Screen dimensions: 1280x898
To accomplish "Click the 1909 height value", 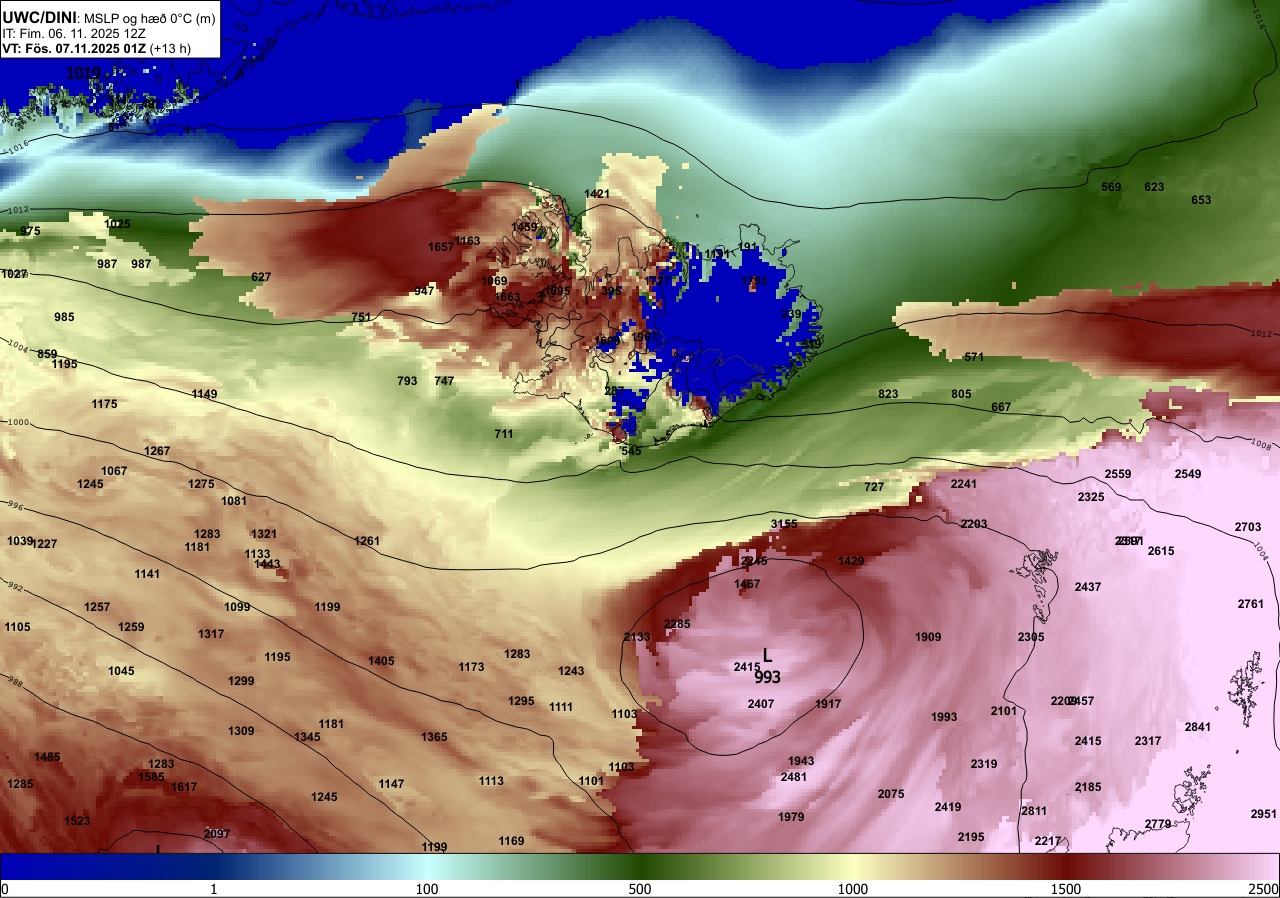I will pyautogui.click(x=928, y=637).
